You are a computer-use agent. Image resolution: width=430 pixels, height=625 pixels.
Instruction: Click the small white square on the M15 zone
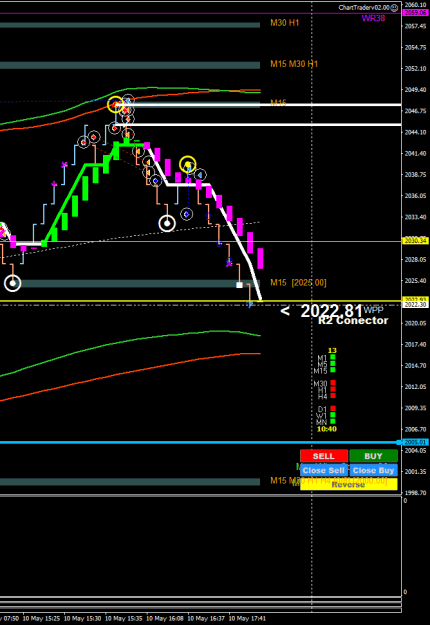[239, 285]
